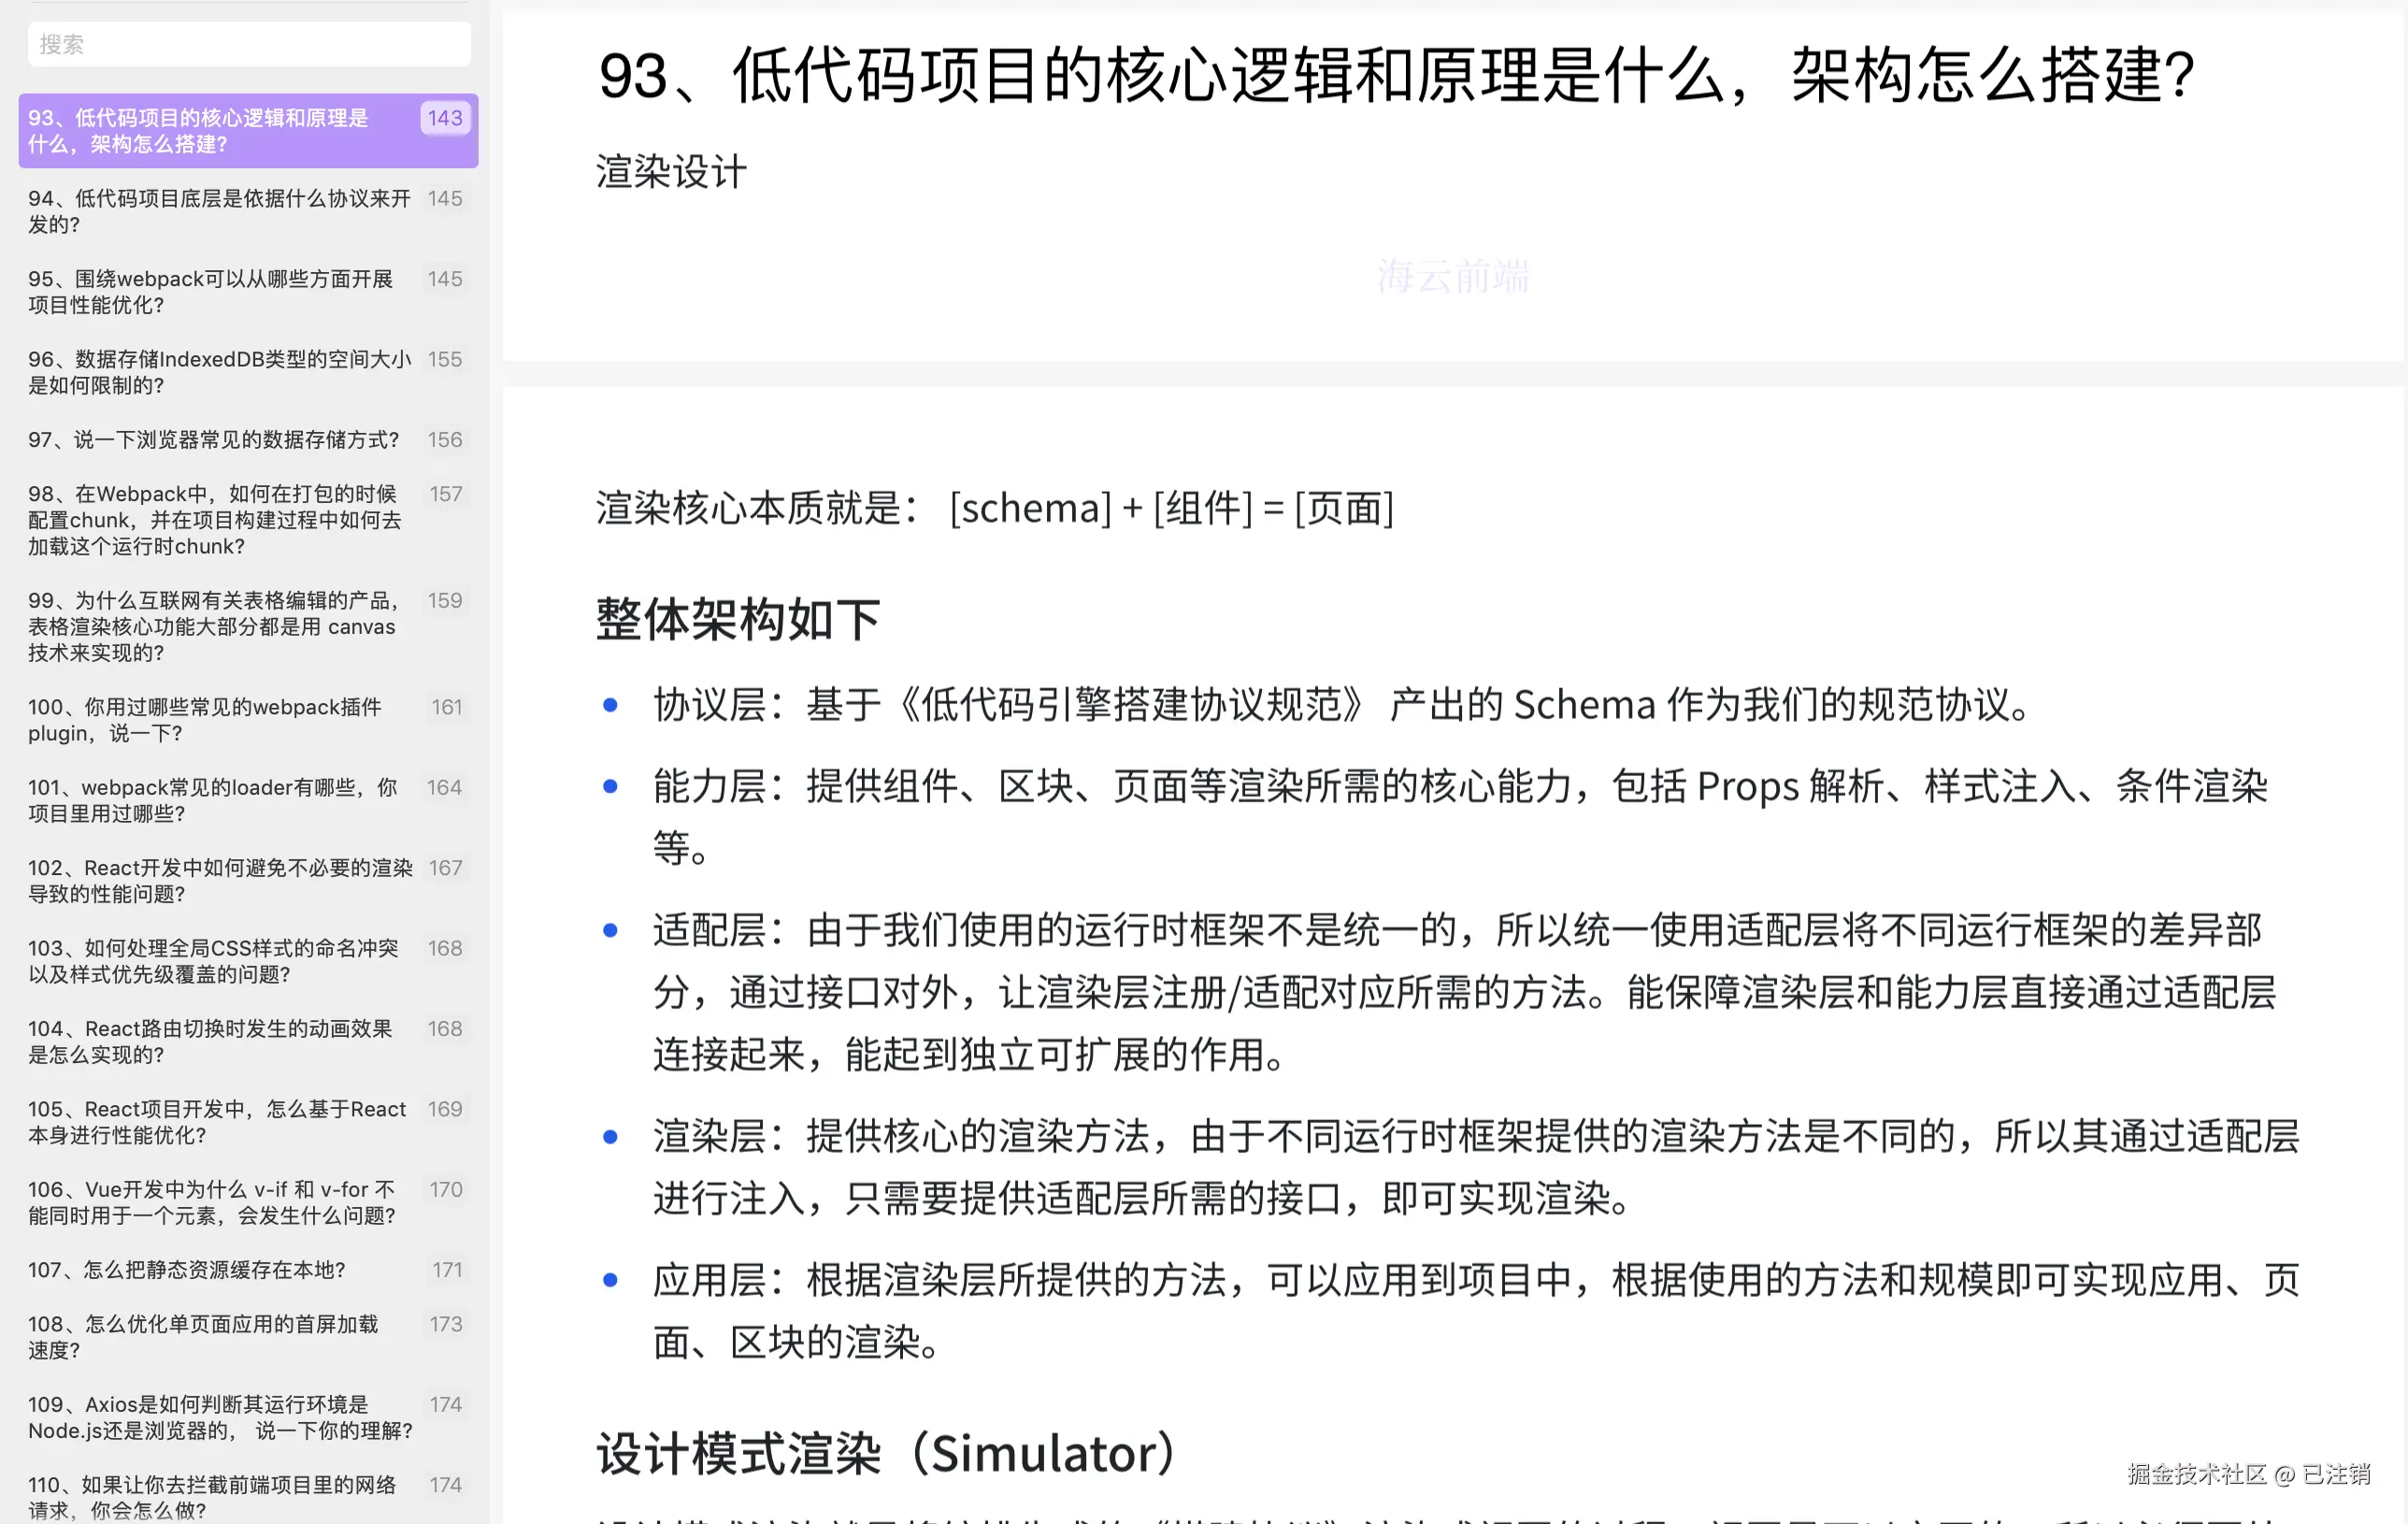The image size is (2408, 1524).
Task: Open entry 105 基于React性能优化
Action: (216, 1122)
